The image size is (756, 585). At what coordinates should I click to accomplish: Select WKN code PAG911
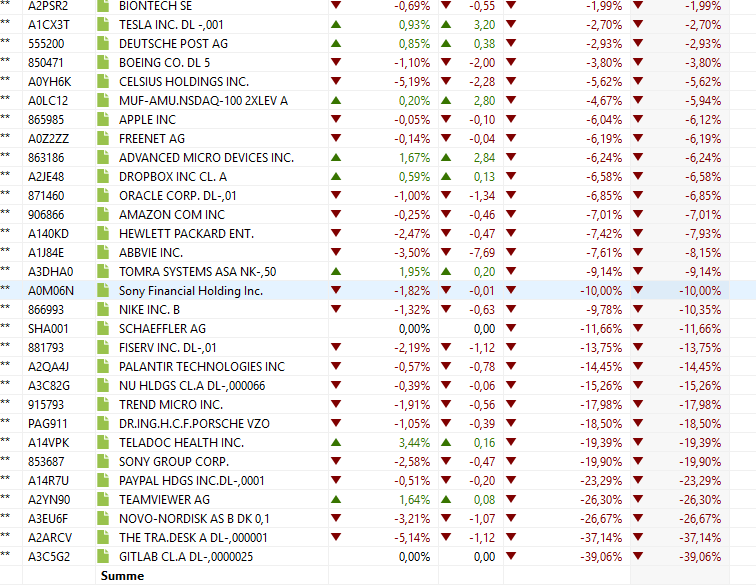[x=47, y=424]
